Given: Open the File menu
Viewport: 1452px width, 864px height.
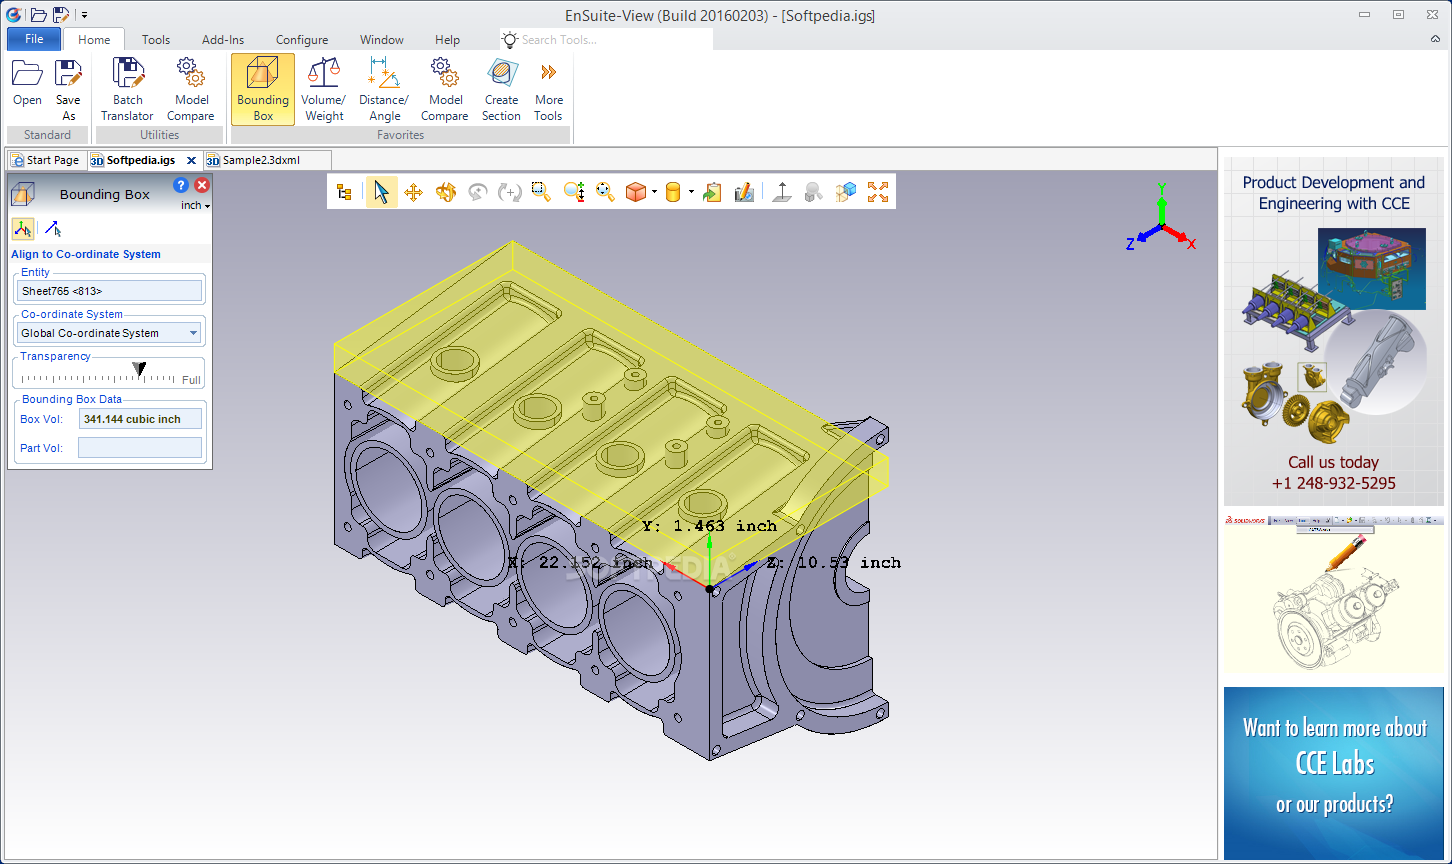Looking at the screenshot, I should (34, 39).
